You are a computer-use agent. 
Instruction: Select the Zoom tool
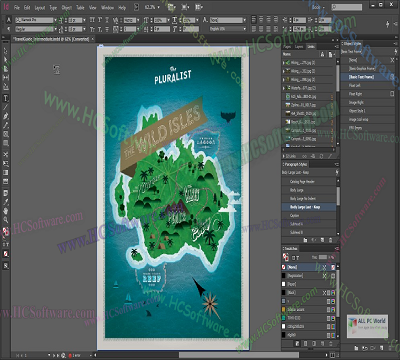point(6,220)
